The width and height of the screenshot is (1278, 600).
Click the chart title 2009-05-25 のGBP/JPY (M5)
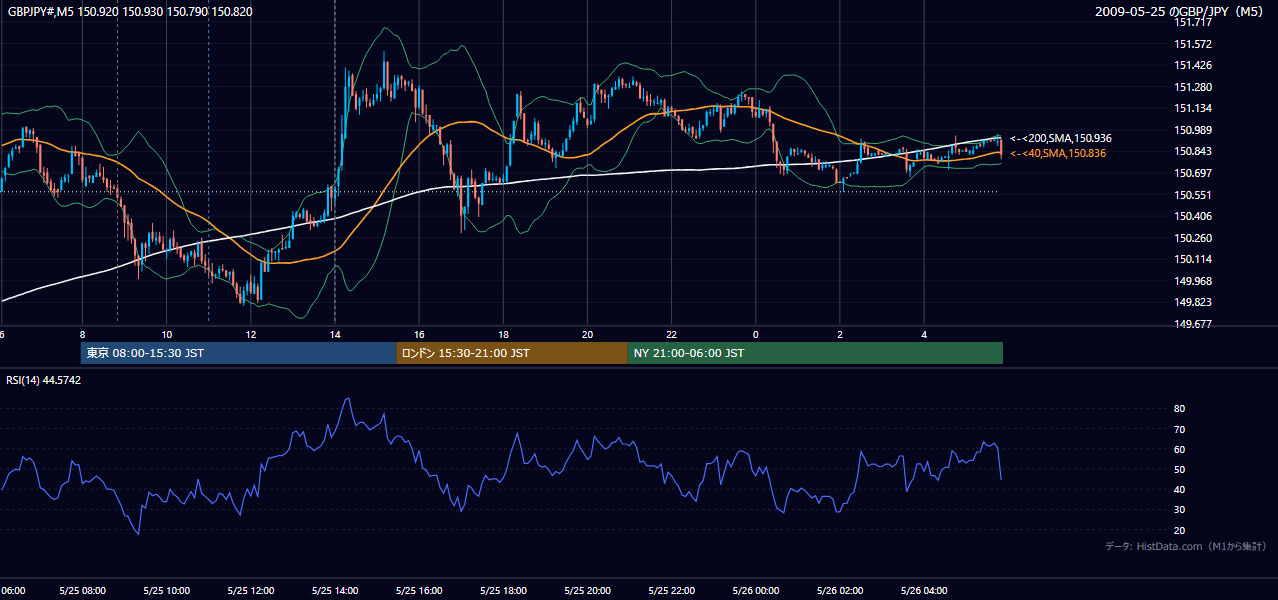coord(1180,11)
